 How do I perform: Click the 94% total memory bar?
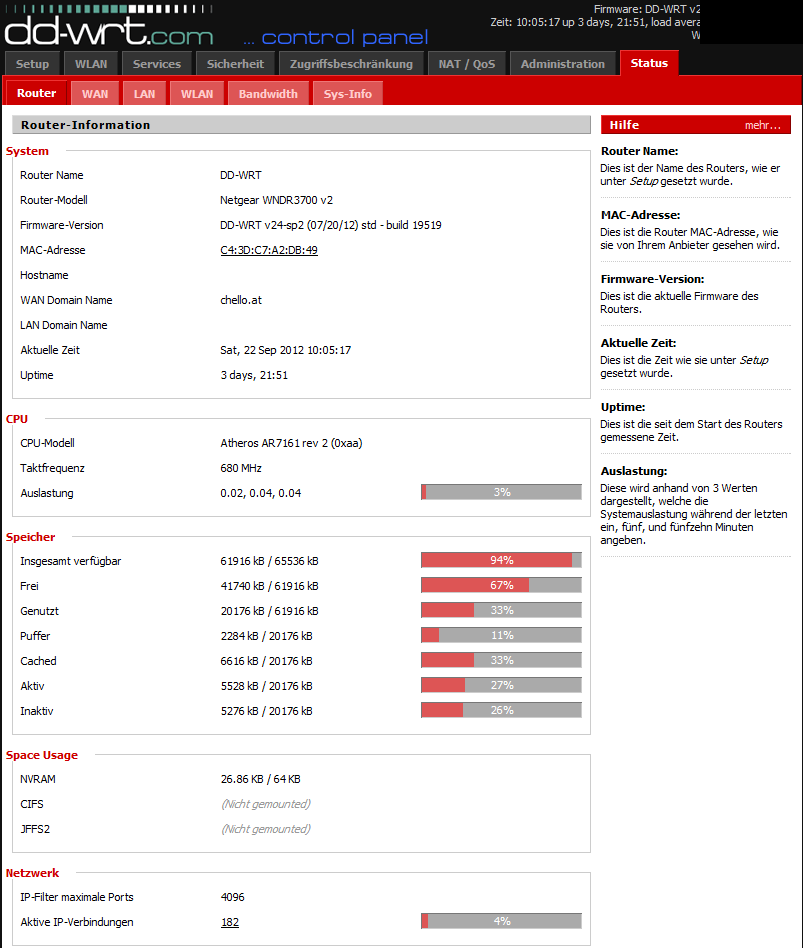point(501,560)
